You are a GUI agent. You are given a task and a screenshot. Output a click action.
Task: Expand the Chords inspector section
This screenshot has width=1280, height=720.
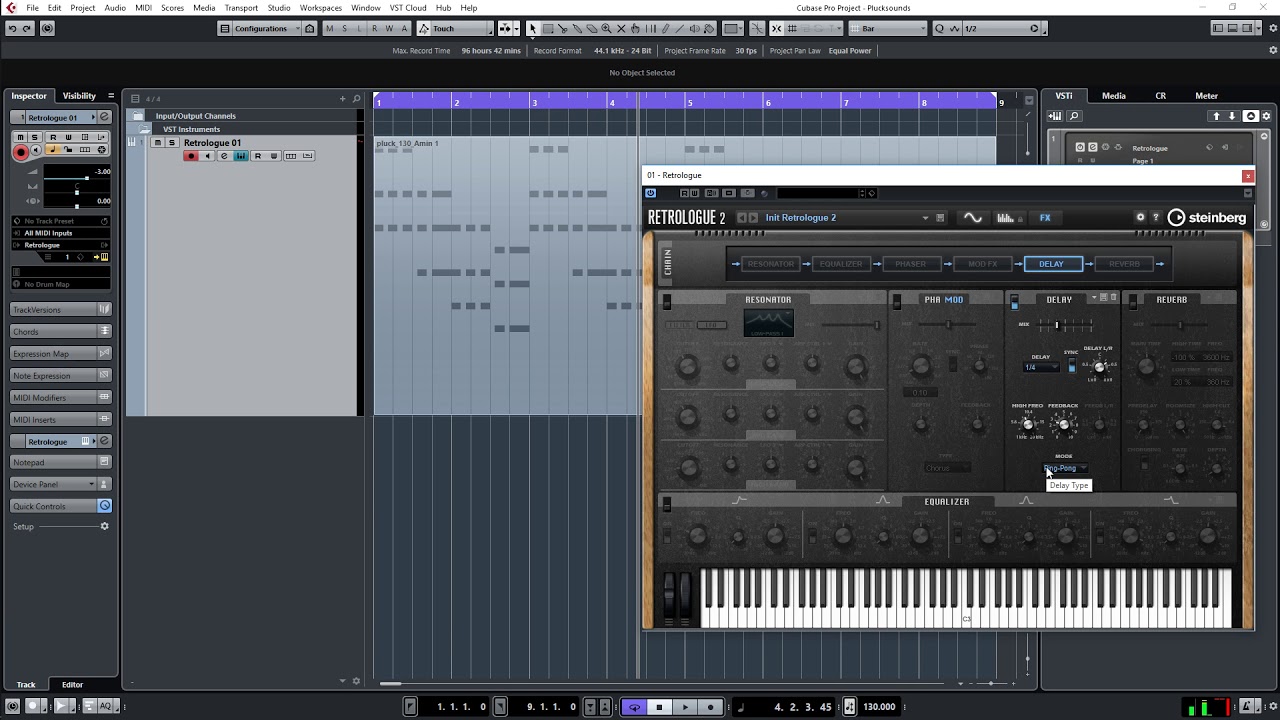pyautogui.click(x=60, y=332)
